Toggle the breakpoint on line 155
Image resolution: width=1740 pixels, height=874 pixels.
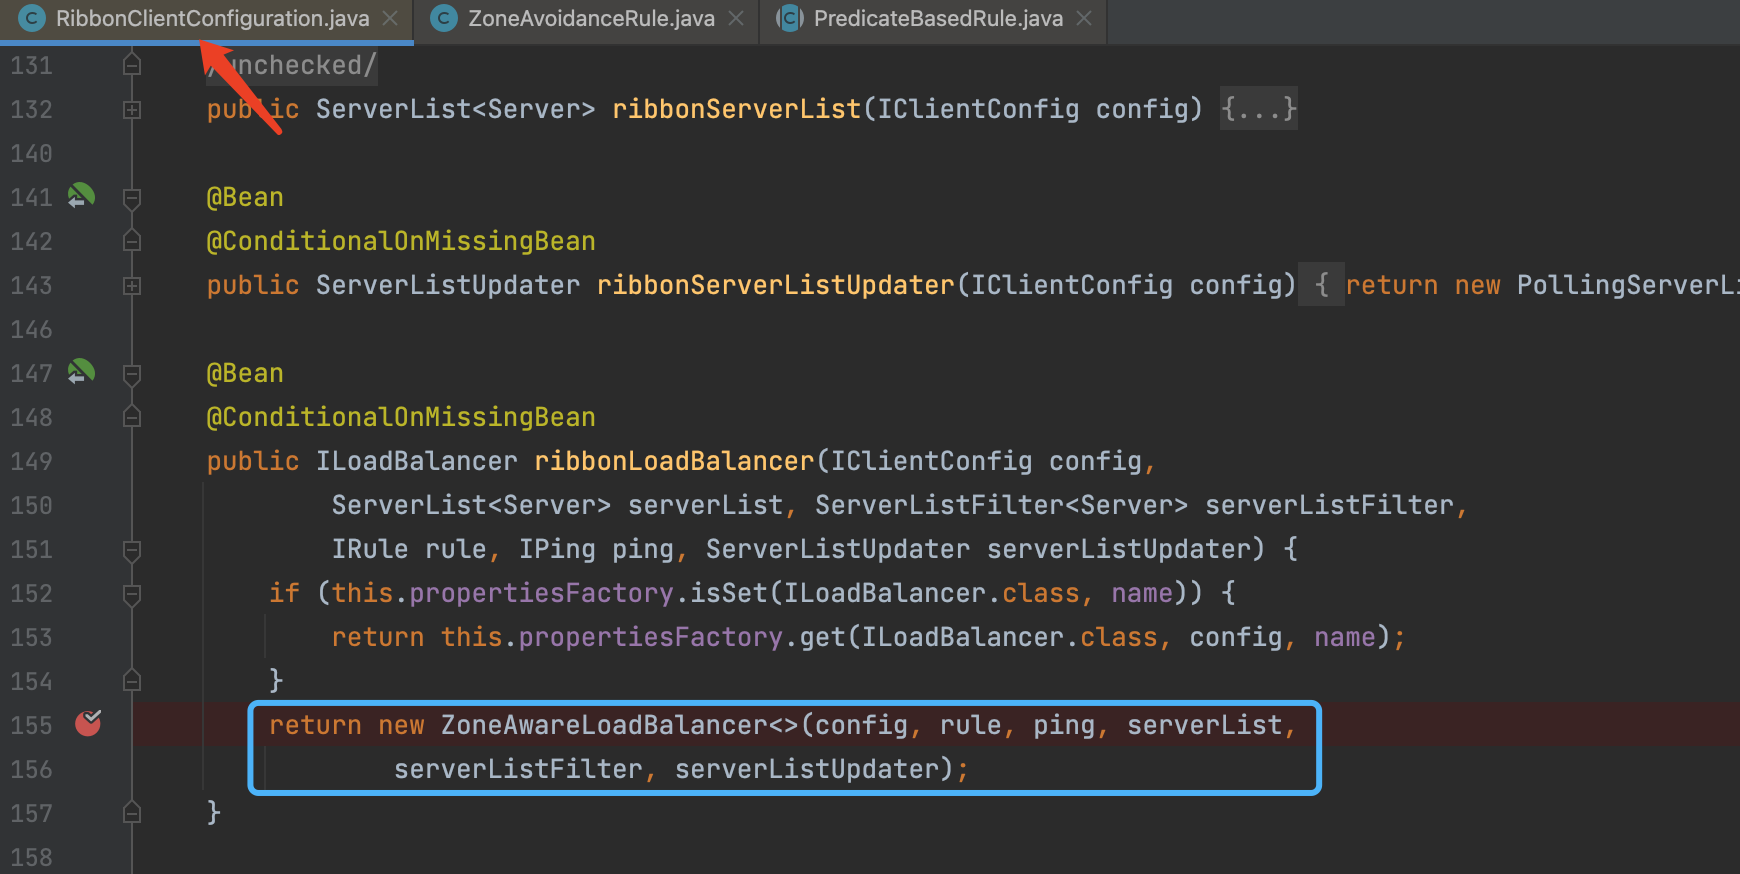(x=88, y=723)
